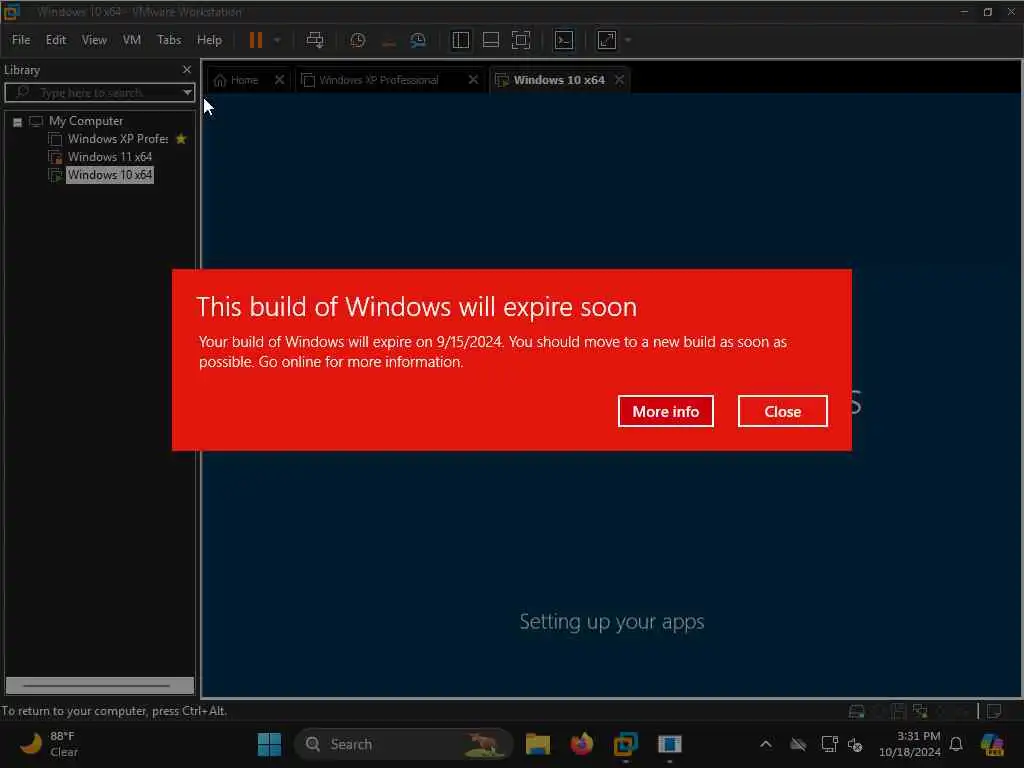Open the Help menu
The image size is (1024, 768).
tap(210, 40)
